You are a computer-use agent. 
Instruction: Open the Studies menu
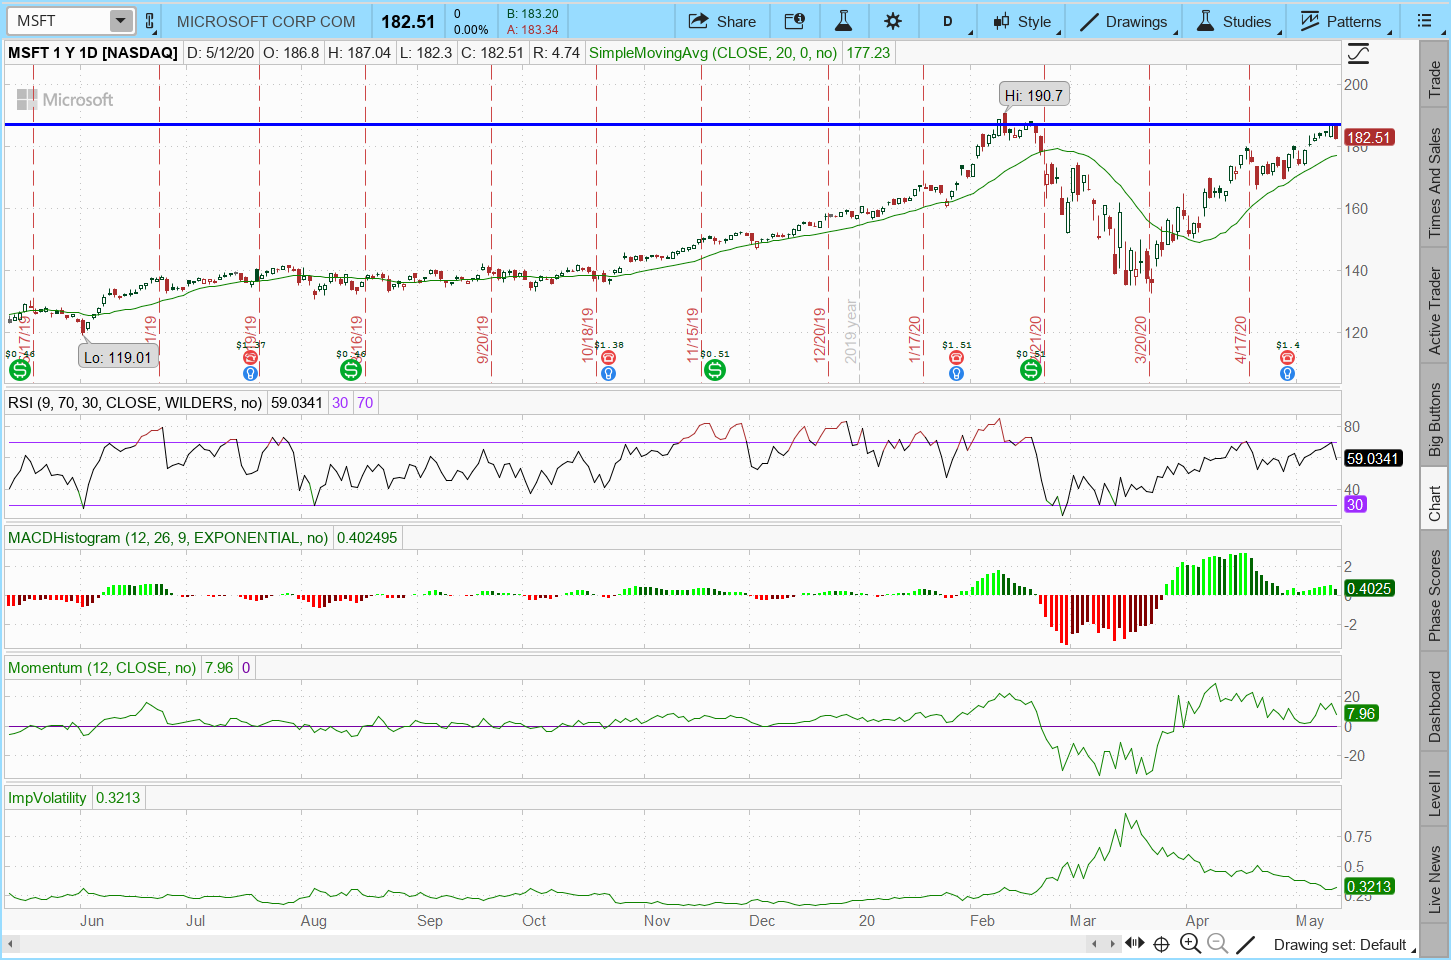click(1234, 21)
